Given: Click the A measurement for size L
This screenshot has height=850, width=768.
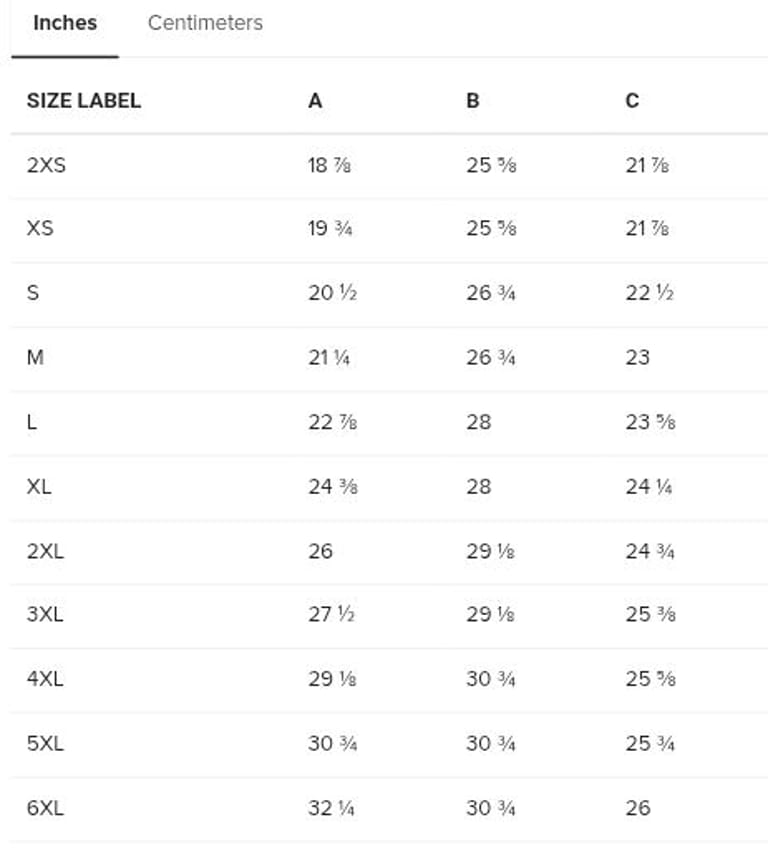Looking at the screenshot, I should (332, 422).
